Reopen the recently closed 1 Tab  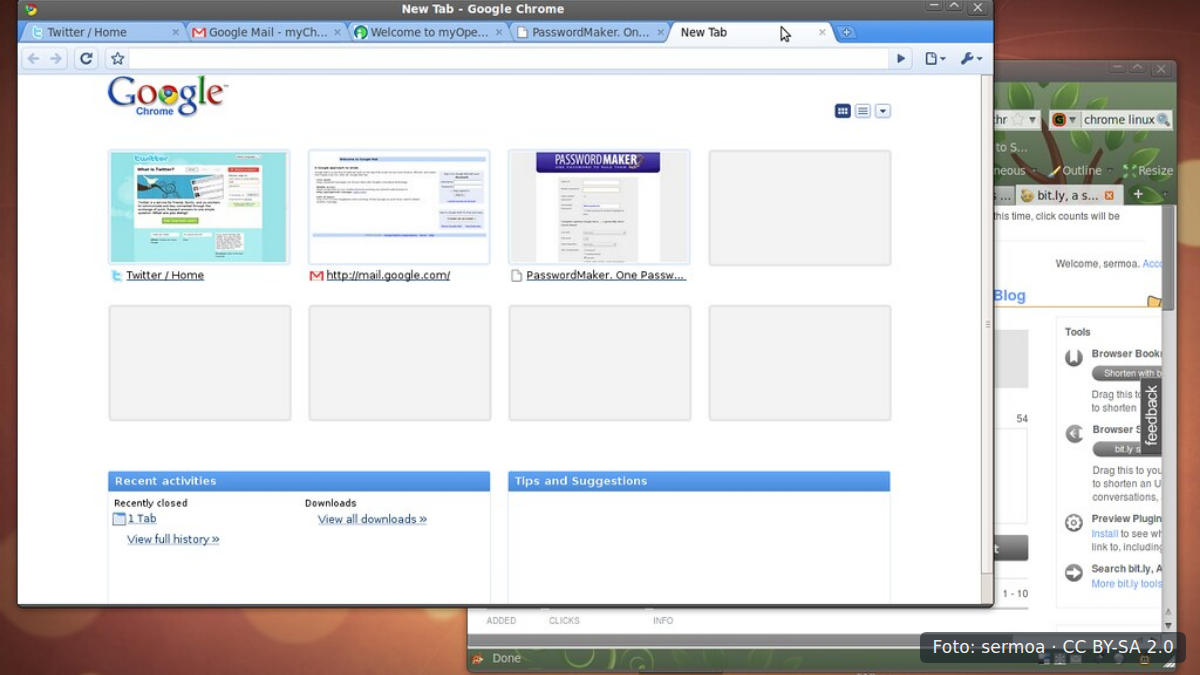[x=142, y=519]
